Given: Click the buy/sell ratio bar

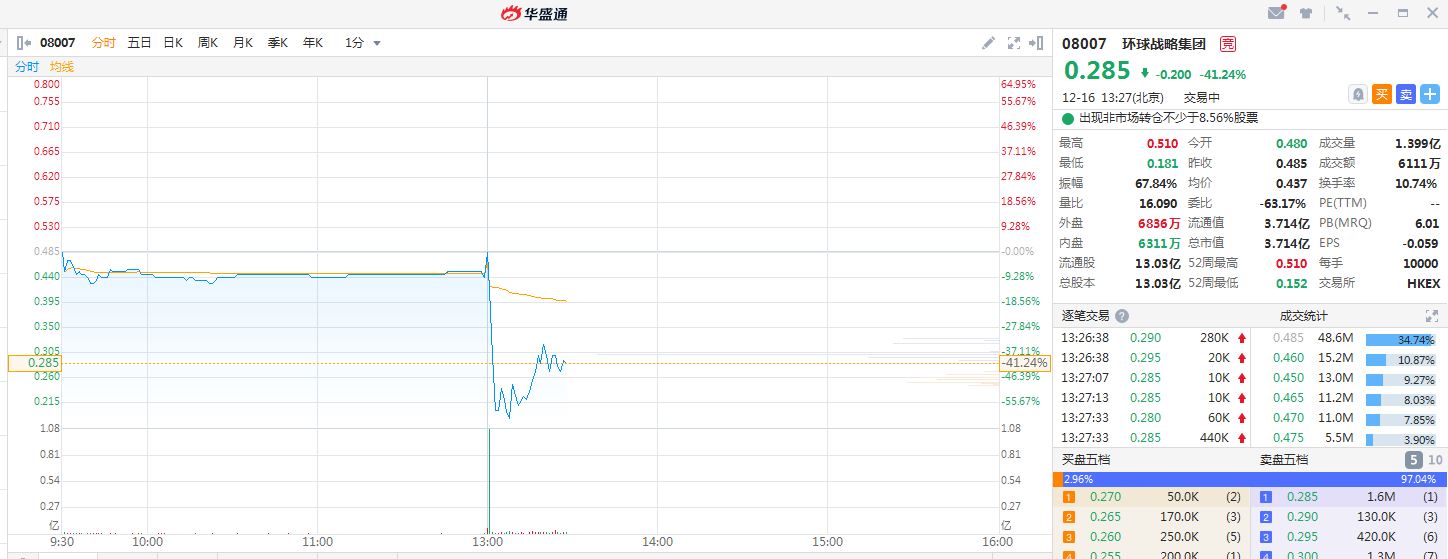Looking at the screenshot, I should [x=1250, y=479].
